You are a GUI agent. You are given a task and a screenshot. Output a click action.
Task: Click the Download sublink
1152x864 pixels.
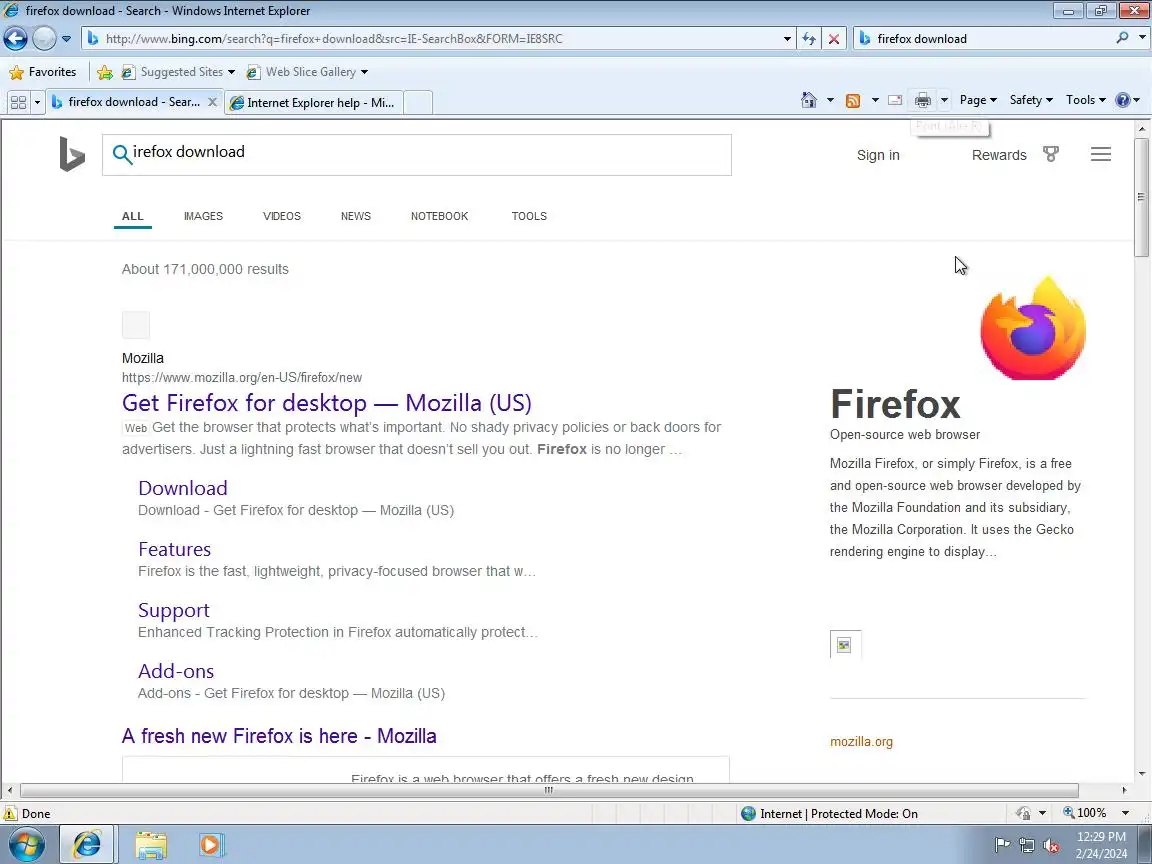click(x=183, y=488)
